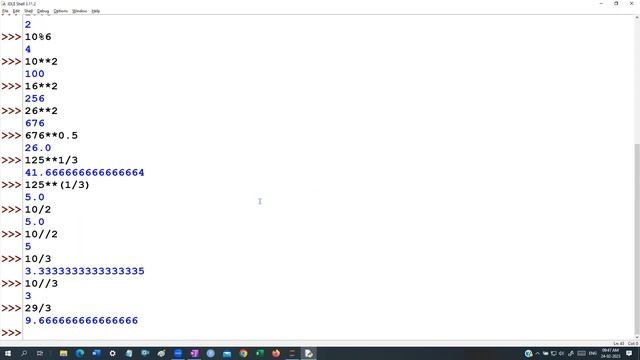This screenshot has height=360, width=640.
Task: Click the input line 29/3
Action: point(38,308)
